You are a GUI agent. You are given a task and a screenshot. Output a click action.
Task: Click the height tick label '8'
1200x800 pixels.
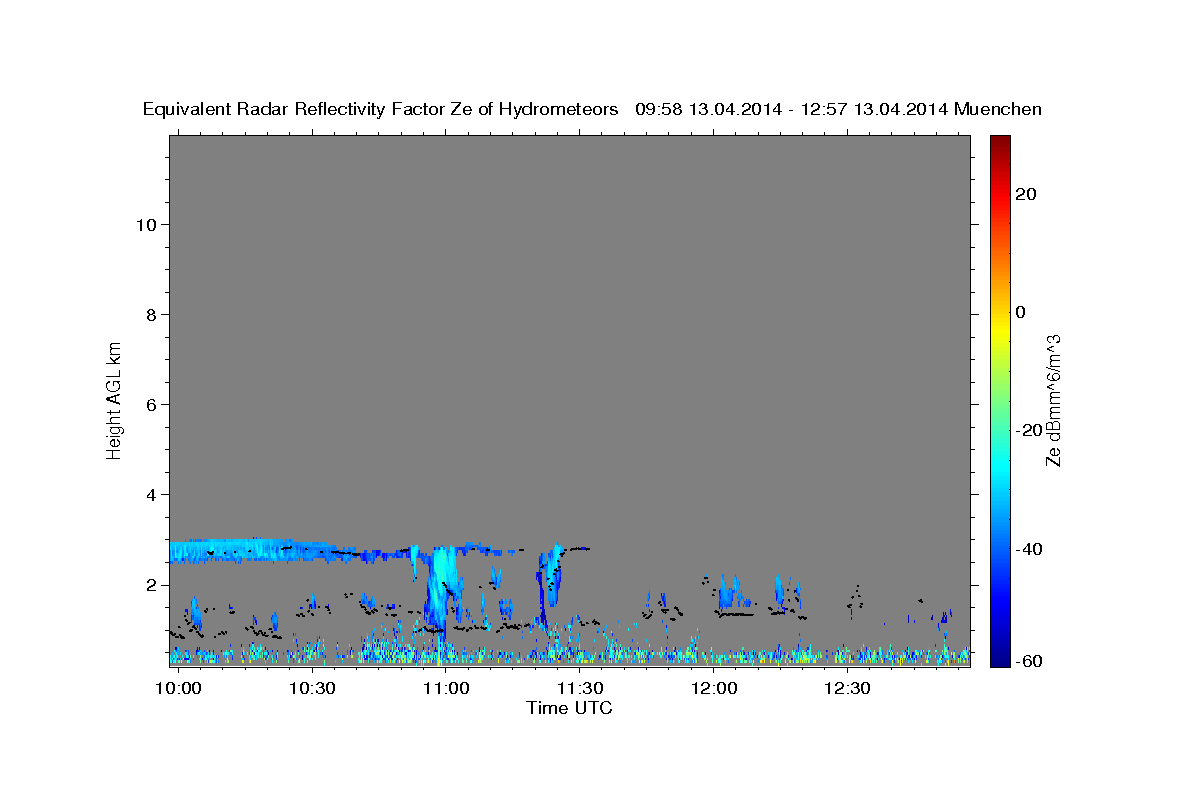152,315
